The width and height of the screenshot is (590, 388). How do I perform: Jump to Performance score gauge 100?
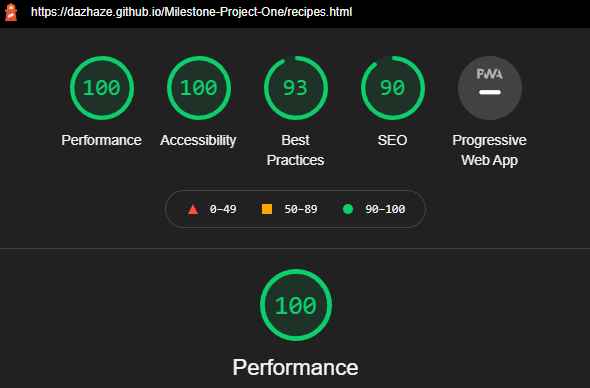coord(102,88)
